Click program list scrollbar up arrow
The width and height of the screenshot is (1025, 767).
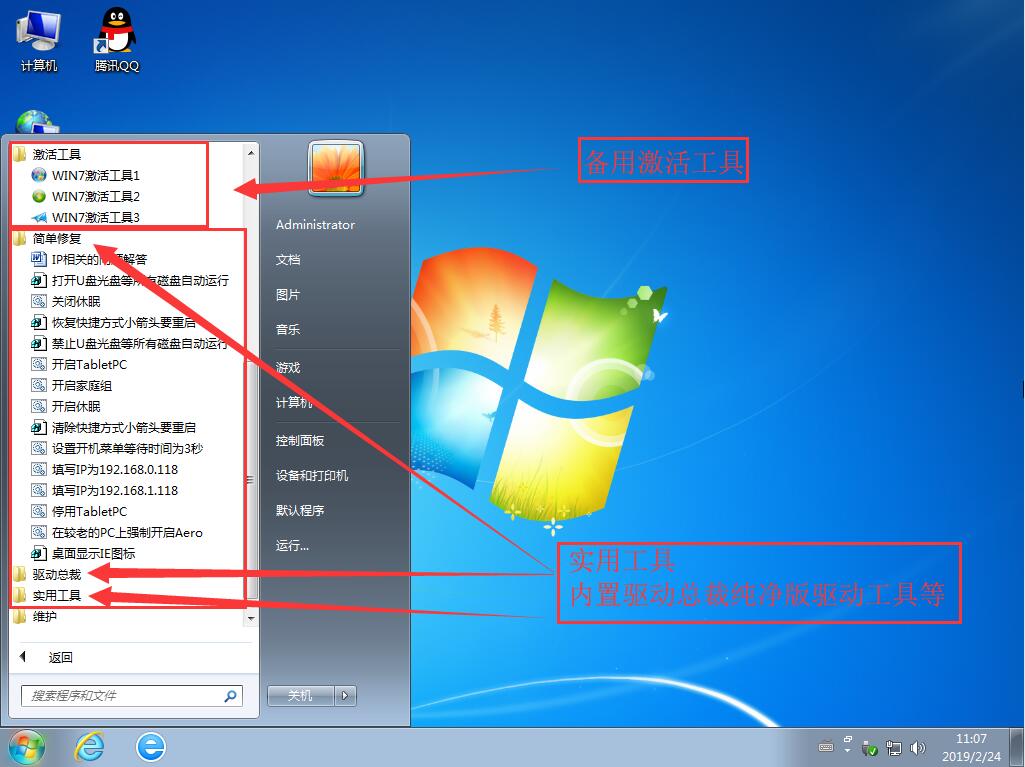(251, 153)
